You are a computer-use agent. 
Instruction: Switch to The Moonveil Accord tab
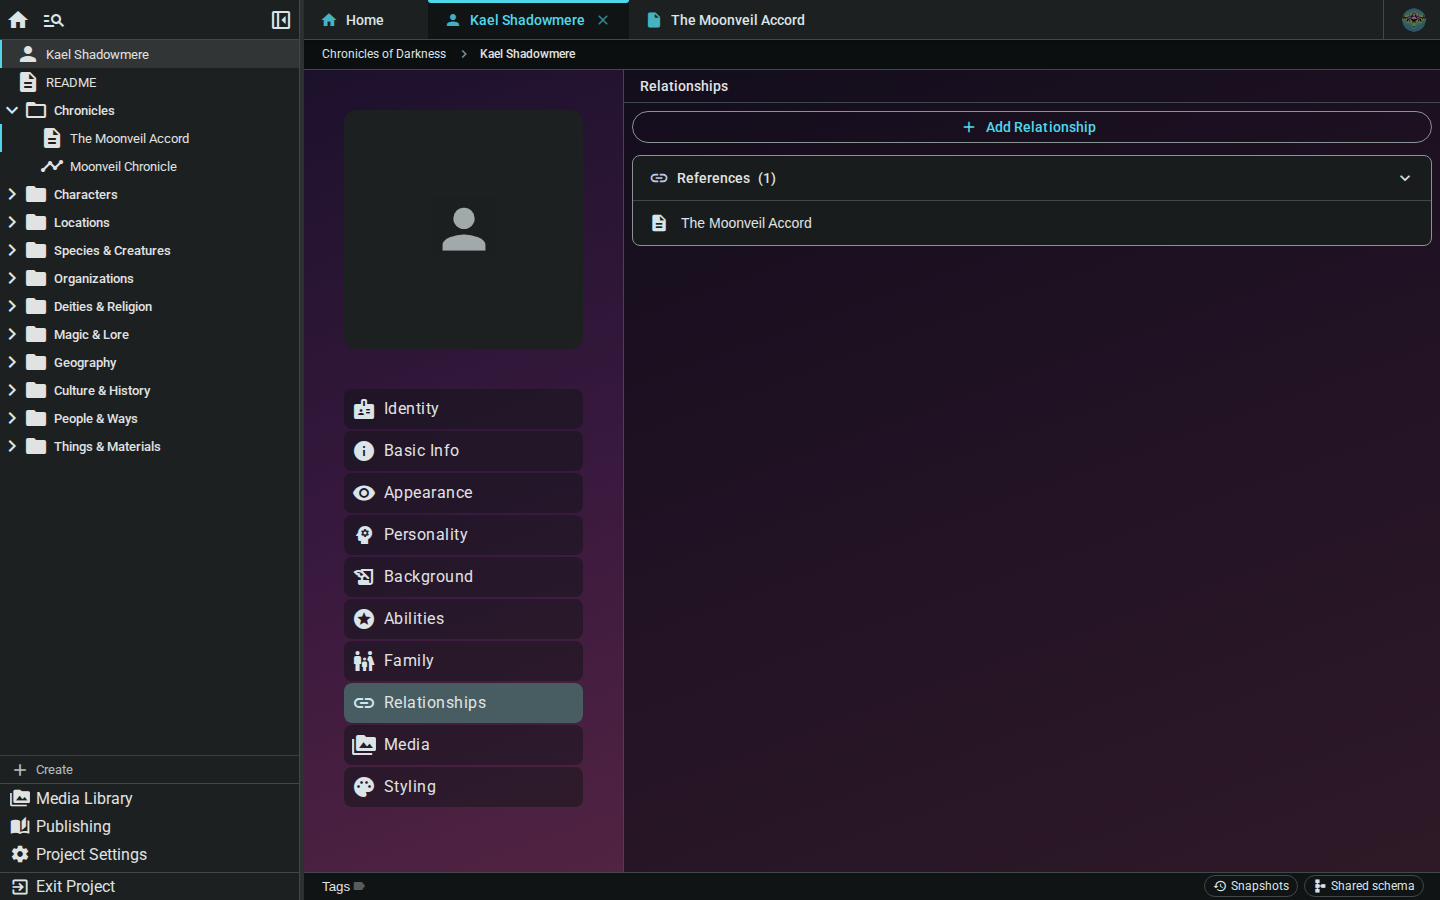726,20
